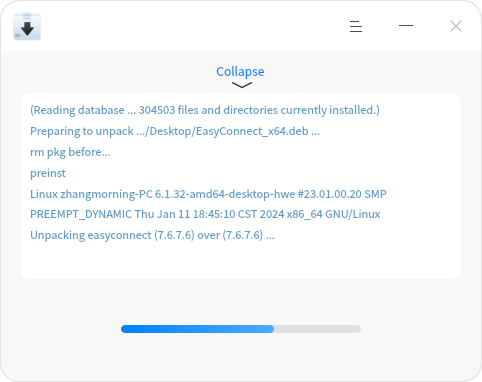Click the PREEMPT_DYNAMIC log line
Screen dimensions: 482x382
click(205, 214)
